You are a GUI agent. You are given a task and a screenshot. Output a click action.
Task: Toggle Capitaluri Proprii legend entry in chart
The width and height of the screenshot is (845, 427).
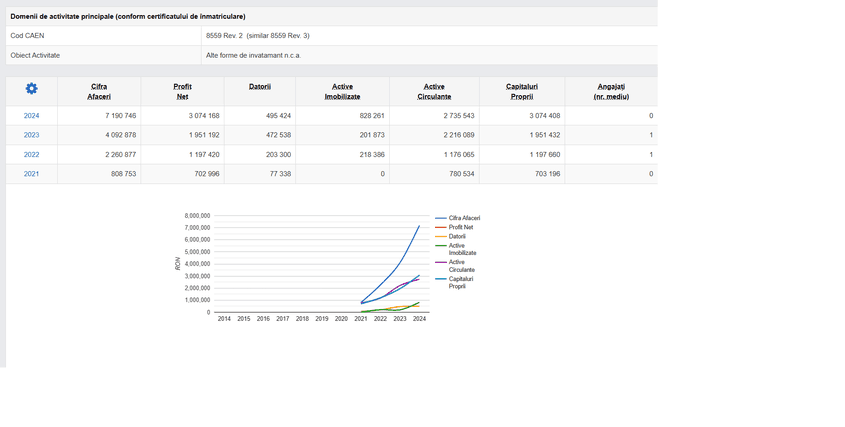tap(462, 282)
